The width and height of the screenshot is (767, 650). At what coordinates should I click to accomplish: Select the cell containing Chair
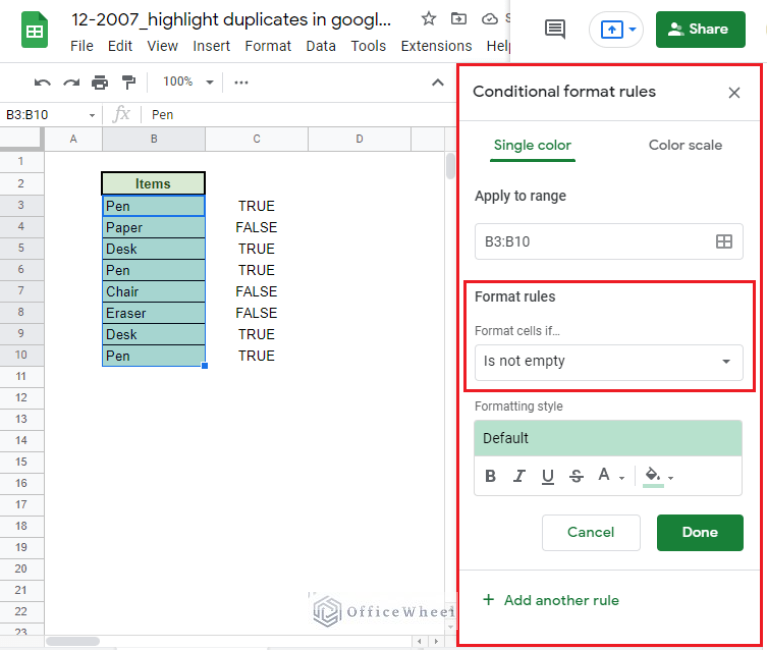click(x=154, y=291)
